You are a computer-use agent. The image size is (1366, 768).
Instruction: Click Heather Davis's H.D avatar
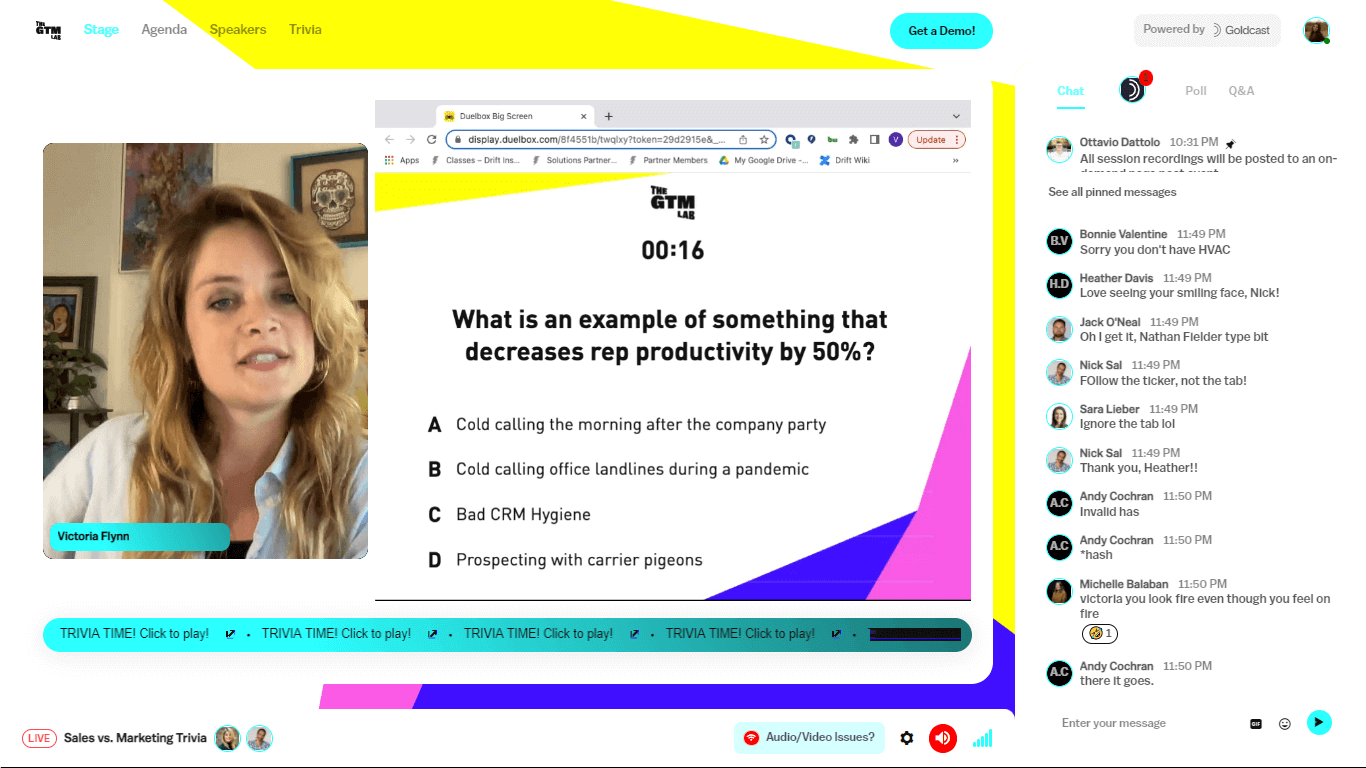point(1059,285)
